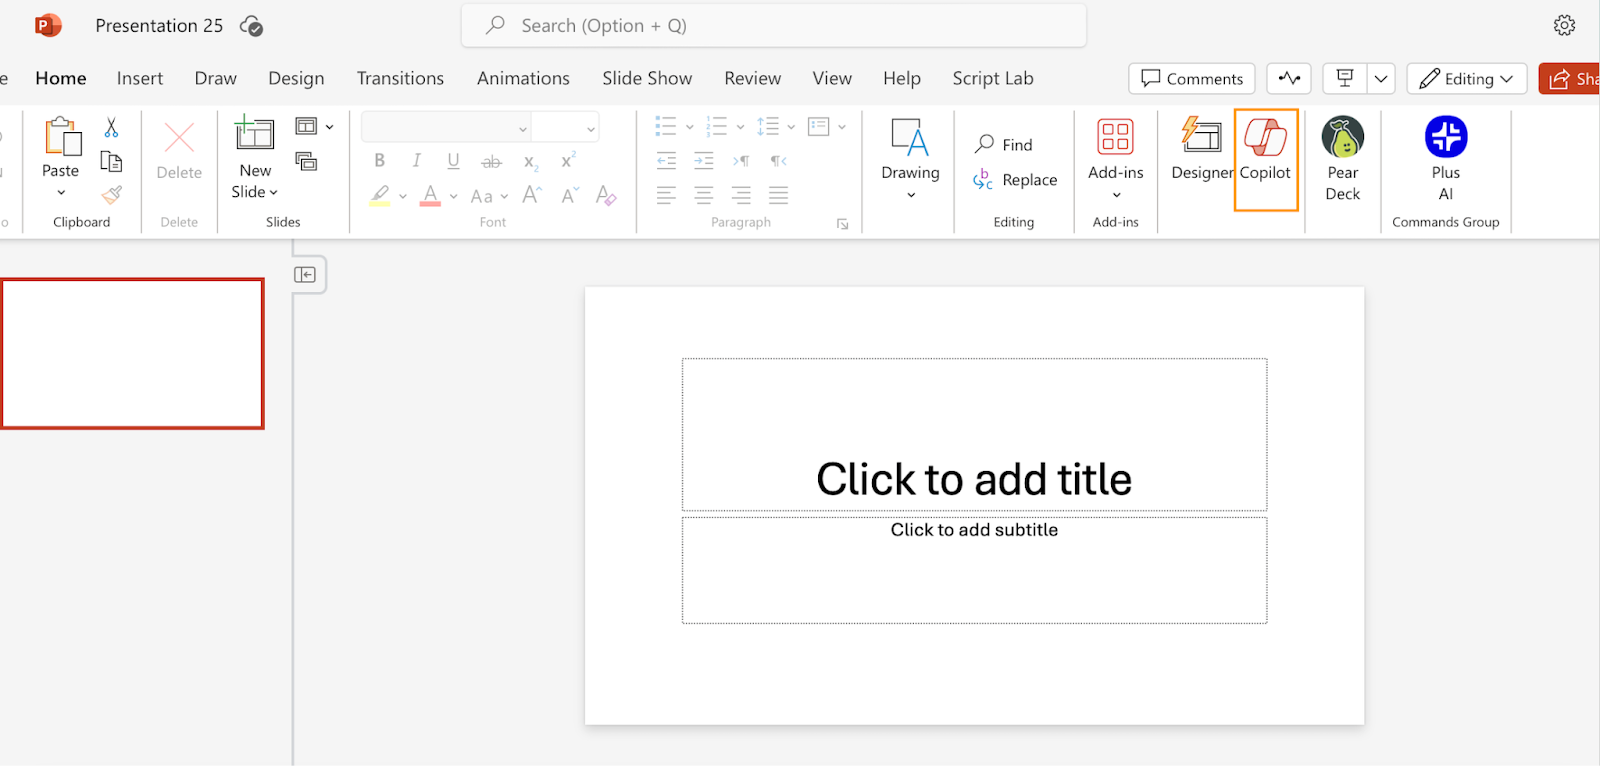Open paragraph dialog launcher arrow
This screenshot has width=1600, height=766.
(843, 224)
